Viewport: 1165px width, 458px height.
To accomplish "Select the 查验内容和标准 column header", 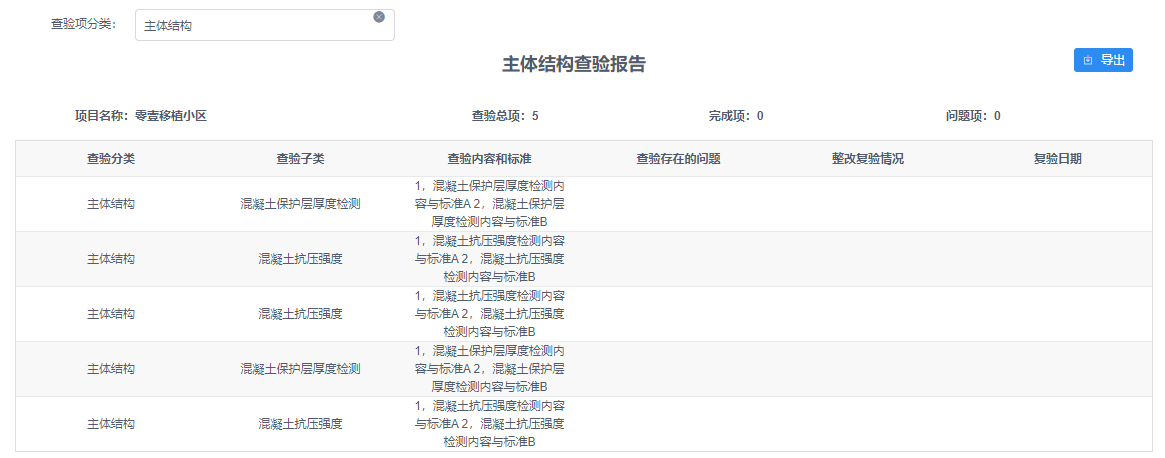I will coord(489,159).
